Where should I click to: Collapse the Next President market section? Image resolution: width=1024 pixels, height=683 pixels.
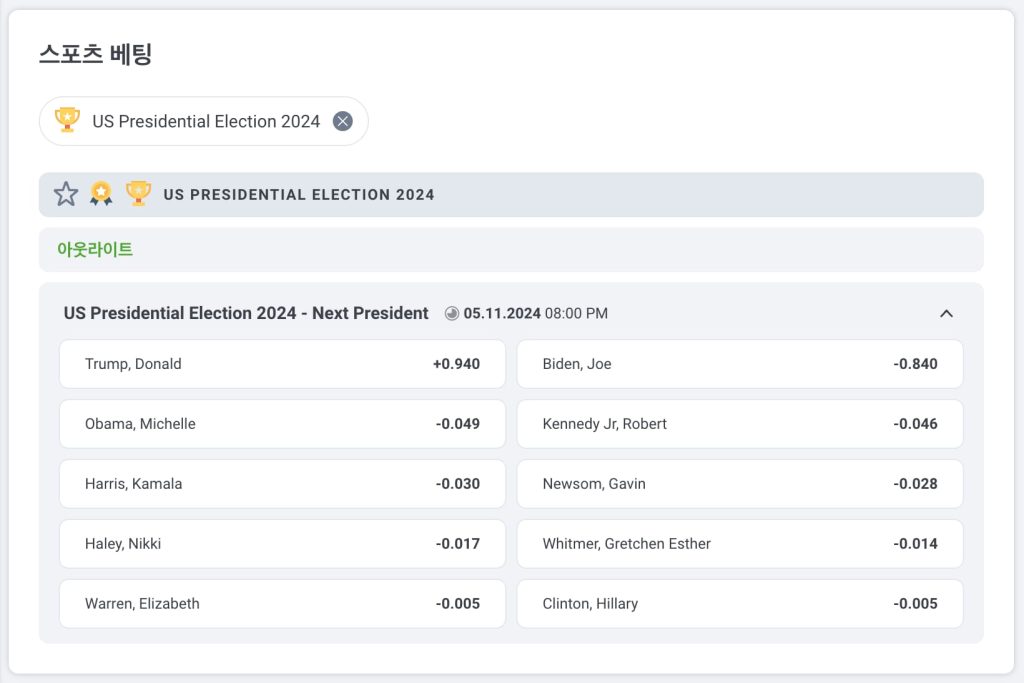click(946, 313)
